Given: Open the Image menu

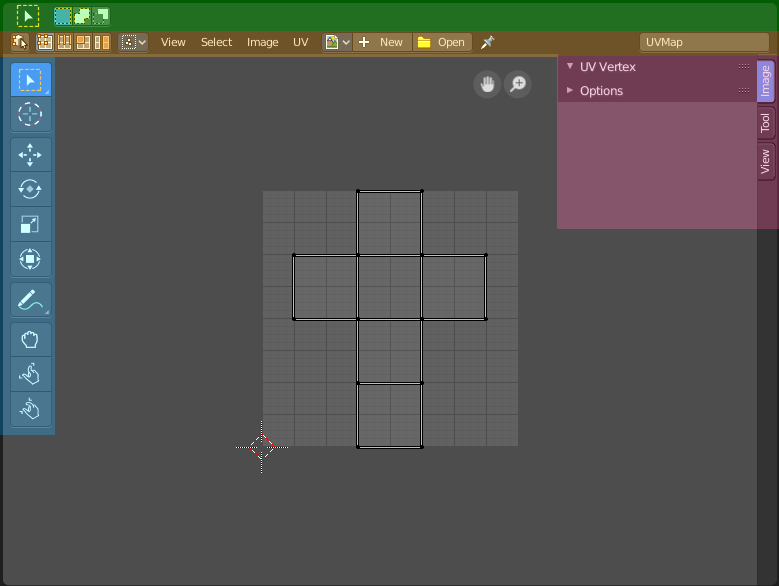Looking at the screenshot, I should tap(262, 42).
